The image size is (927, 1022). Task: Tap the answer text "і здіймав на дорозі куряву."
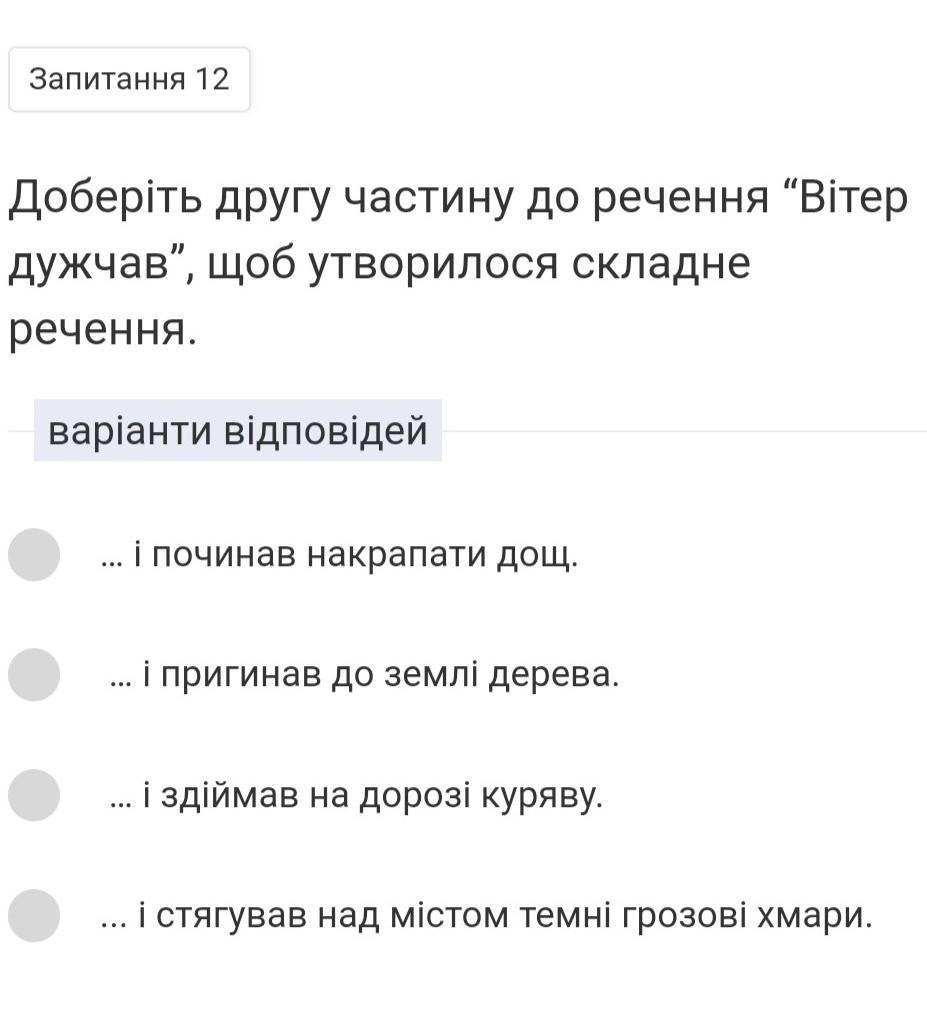pos(372,795)
